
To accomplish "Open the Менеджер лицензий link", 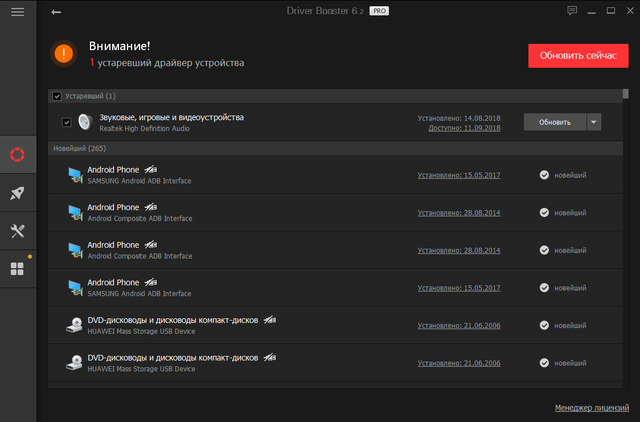I will [x=591, y=408].
